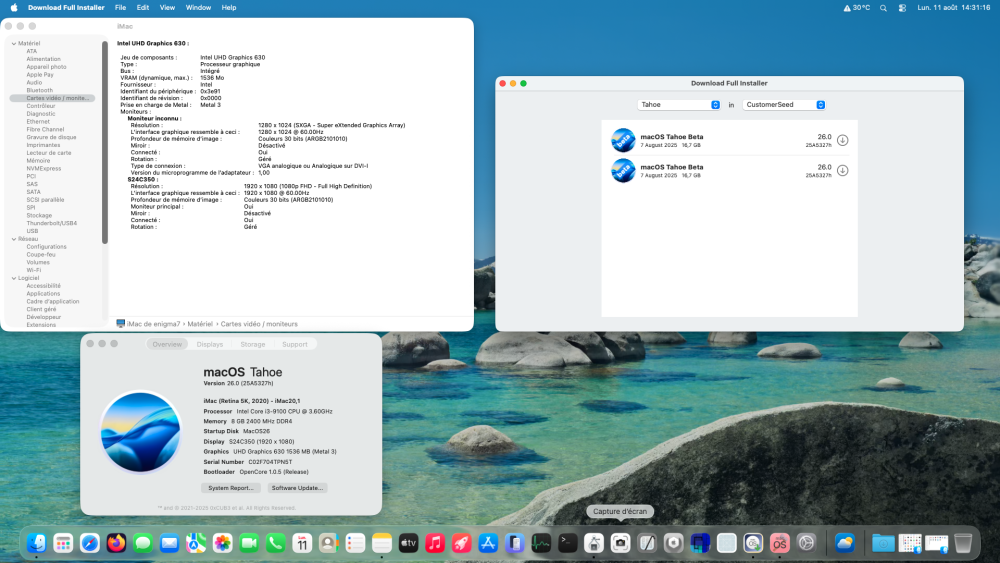The image size is (1000, 563).
Task: Open the Trash in the Dock
Action: point(963,543)
